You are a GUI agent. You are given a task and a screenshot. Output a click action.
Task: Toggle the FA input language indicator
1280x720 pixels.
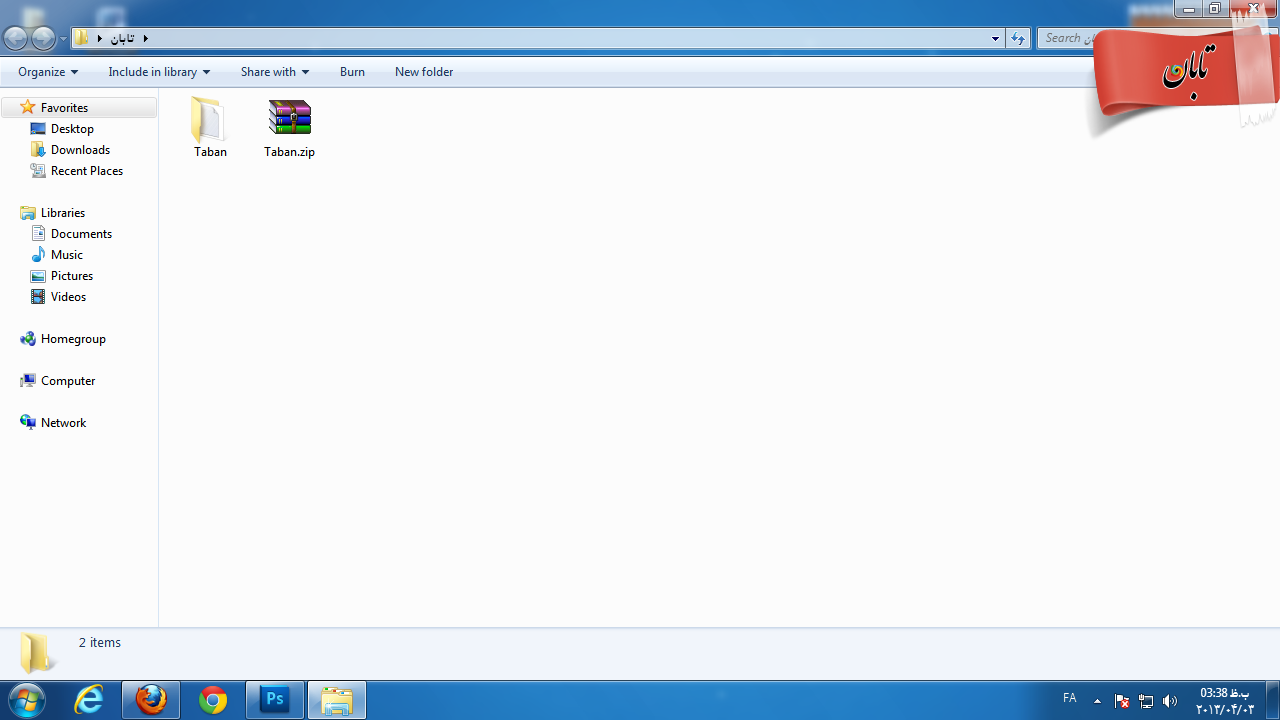(x=1069, y=698)
